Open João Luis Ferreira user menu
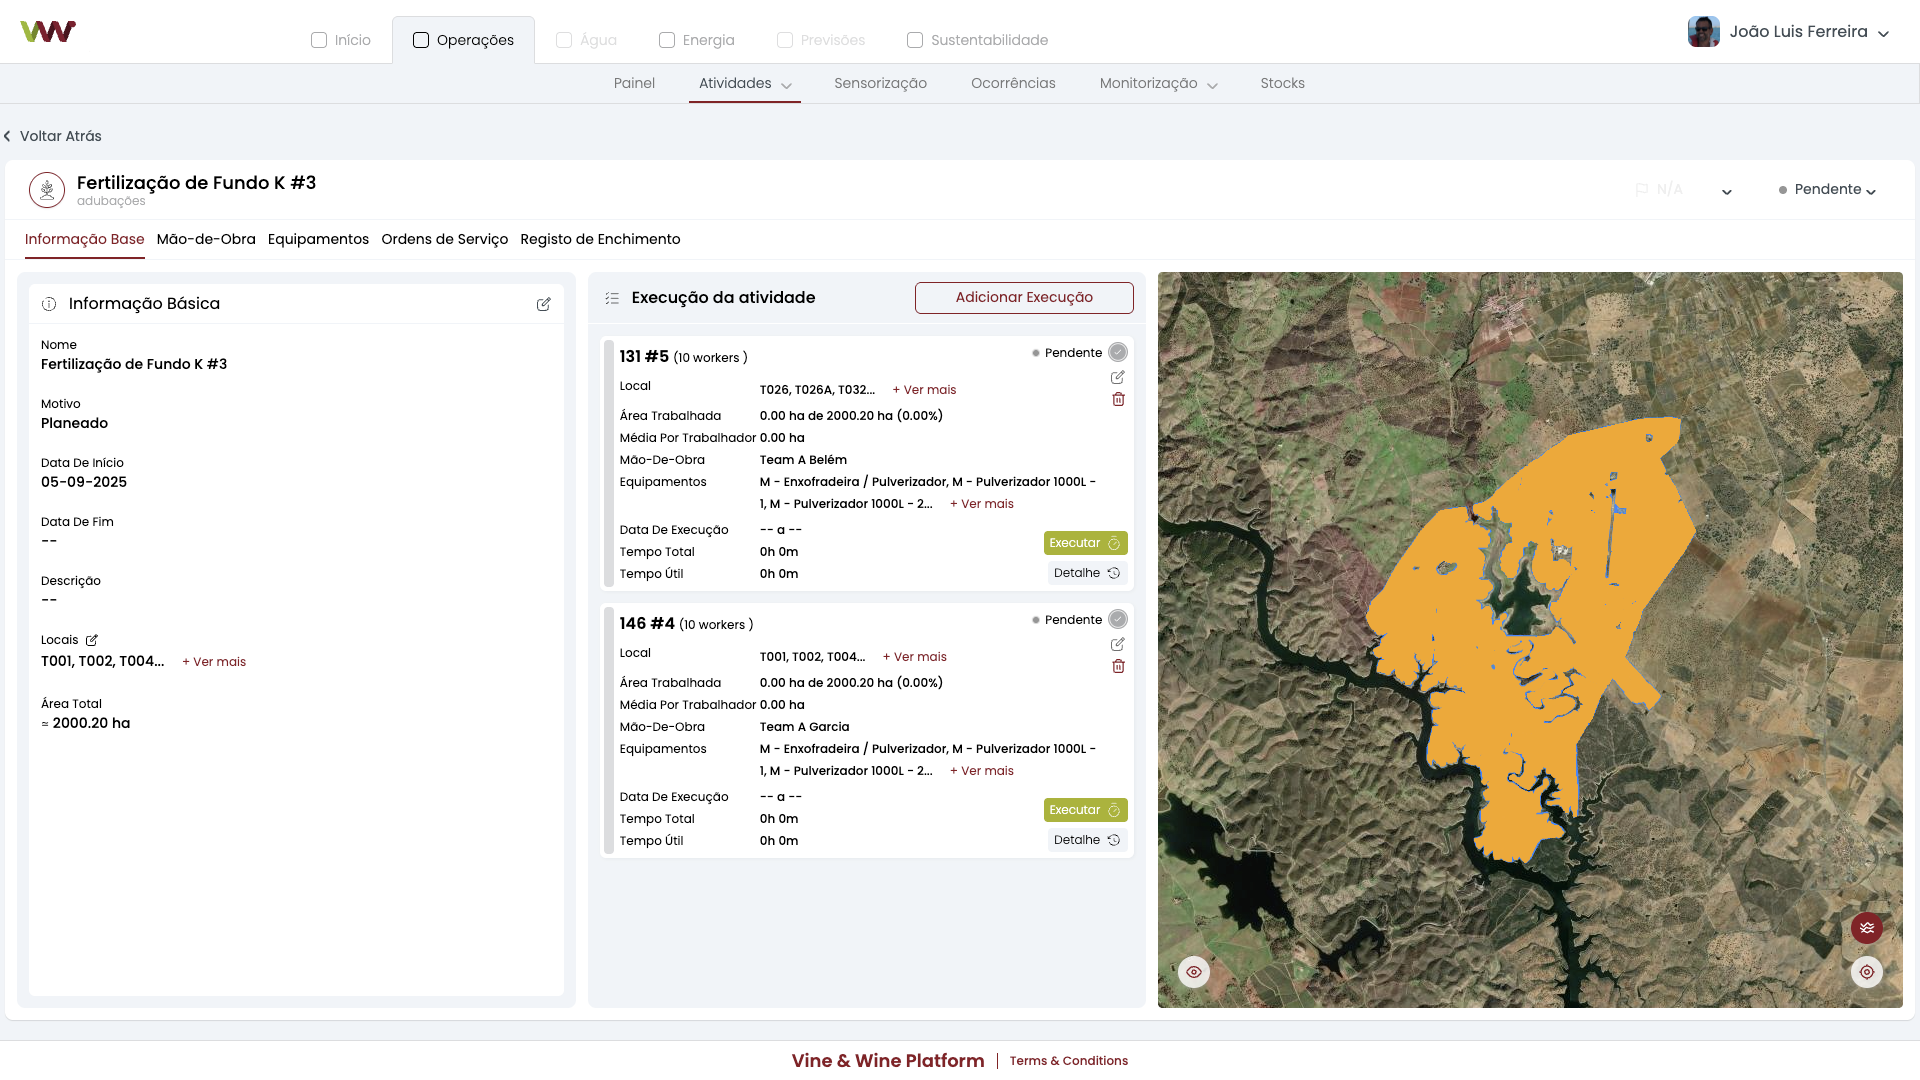This screenshot has width=1920, height=1080. coord(1798,32)
